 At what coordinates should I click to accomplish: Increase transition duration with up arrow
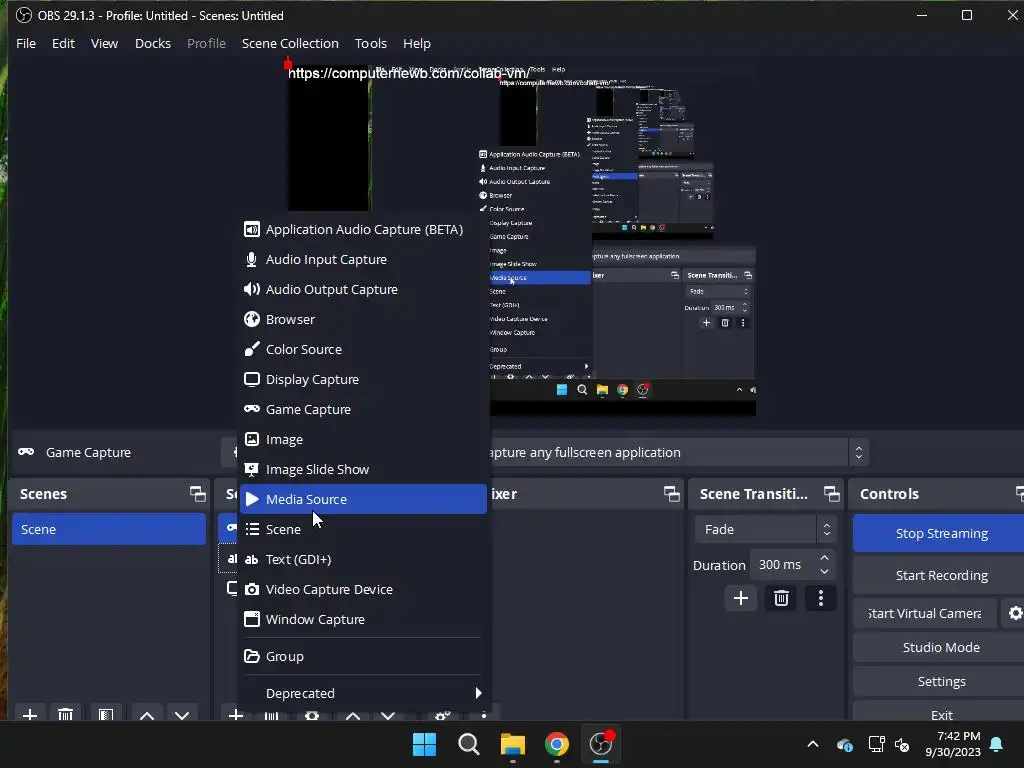[824, 558]
